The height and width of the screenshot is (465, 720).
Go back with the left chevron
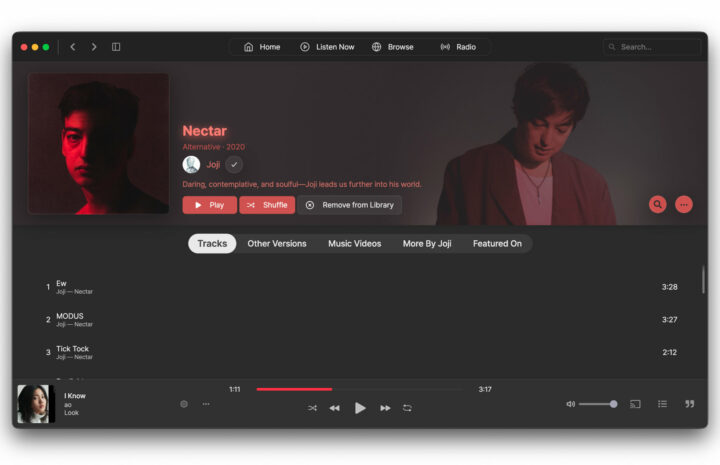[x=73, y=47]
